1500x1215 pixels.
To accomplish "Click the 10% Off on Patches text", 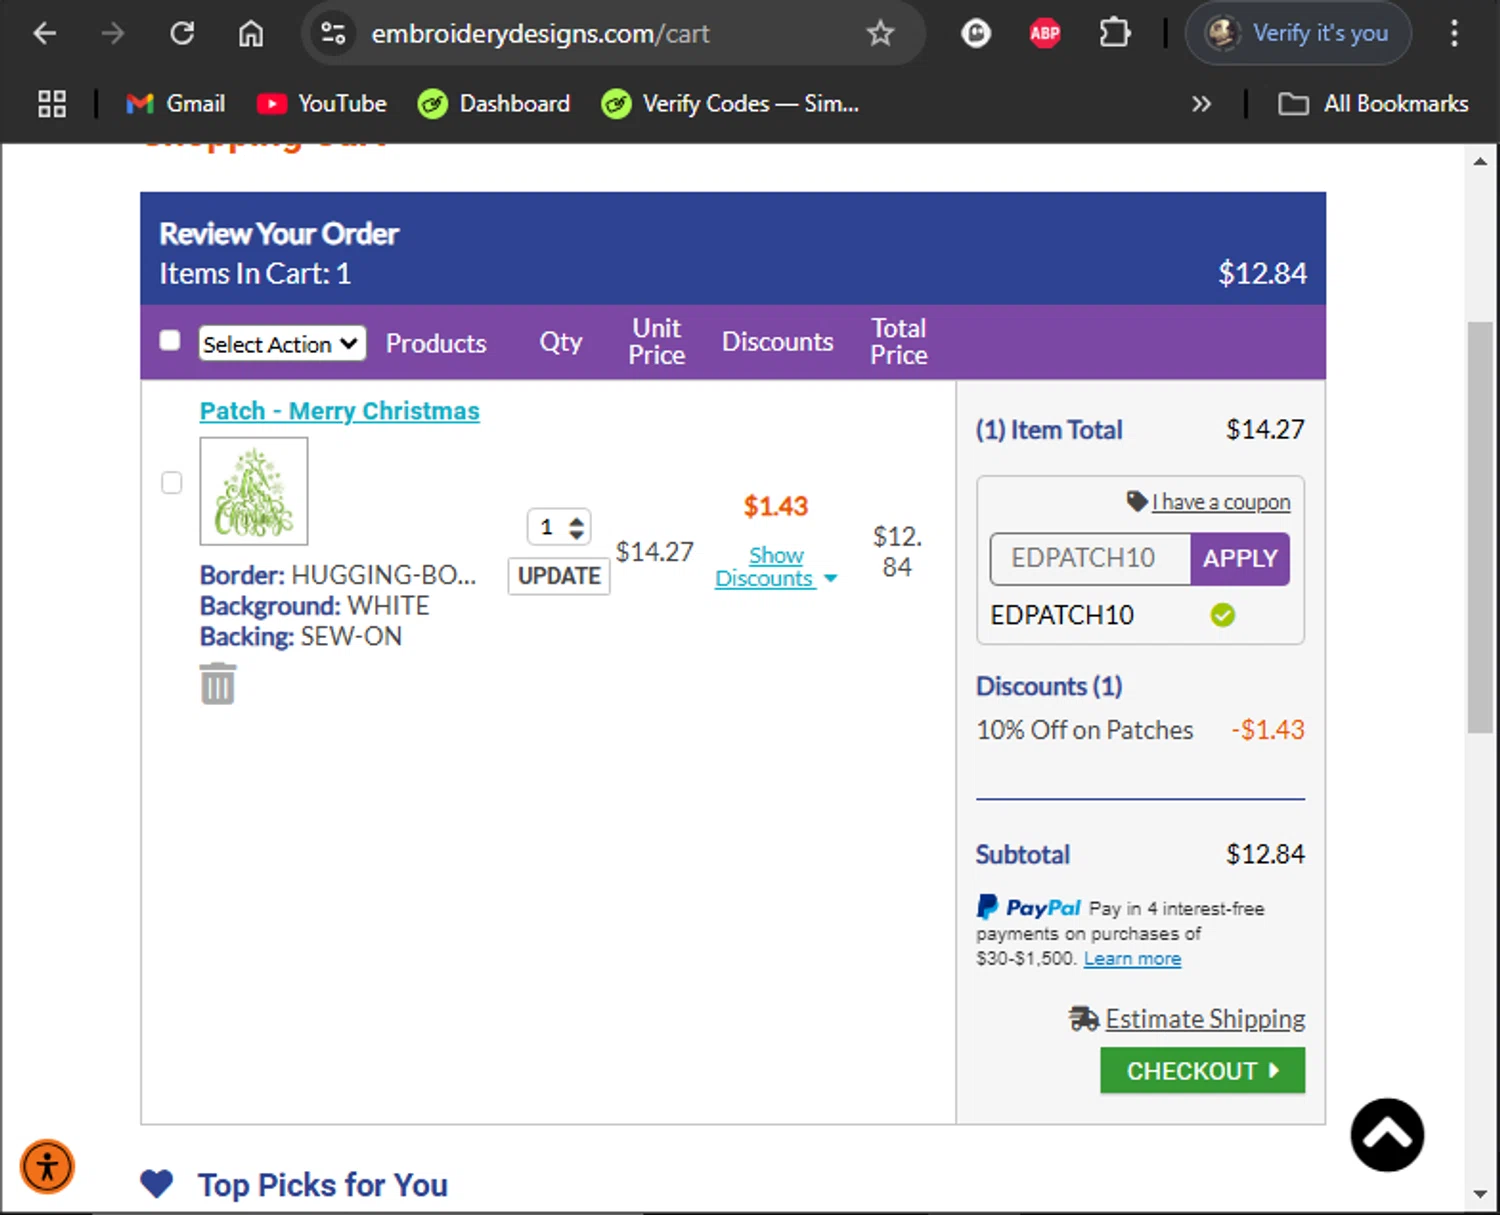I will click(1085, 730).
